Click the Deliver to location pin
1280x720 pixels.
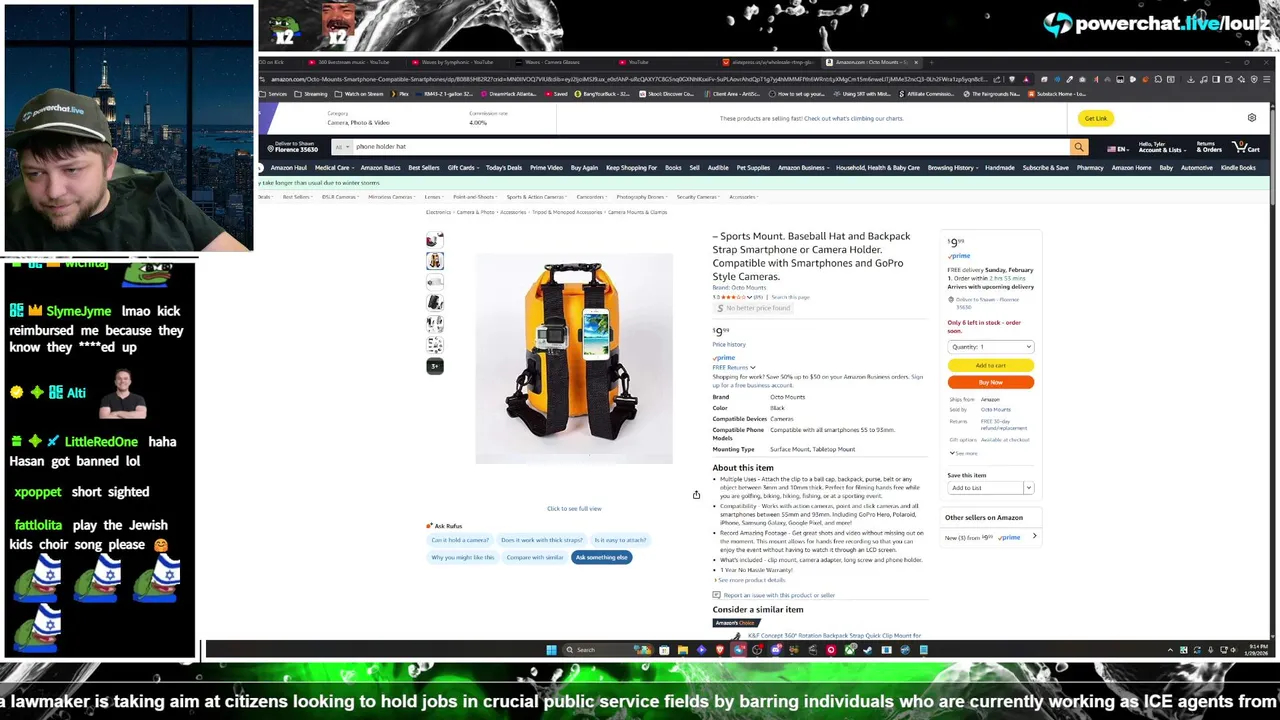tap(270, 148)
